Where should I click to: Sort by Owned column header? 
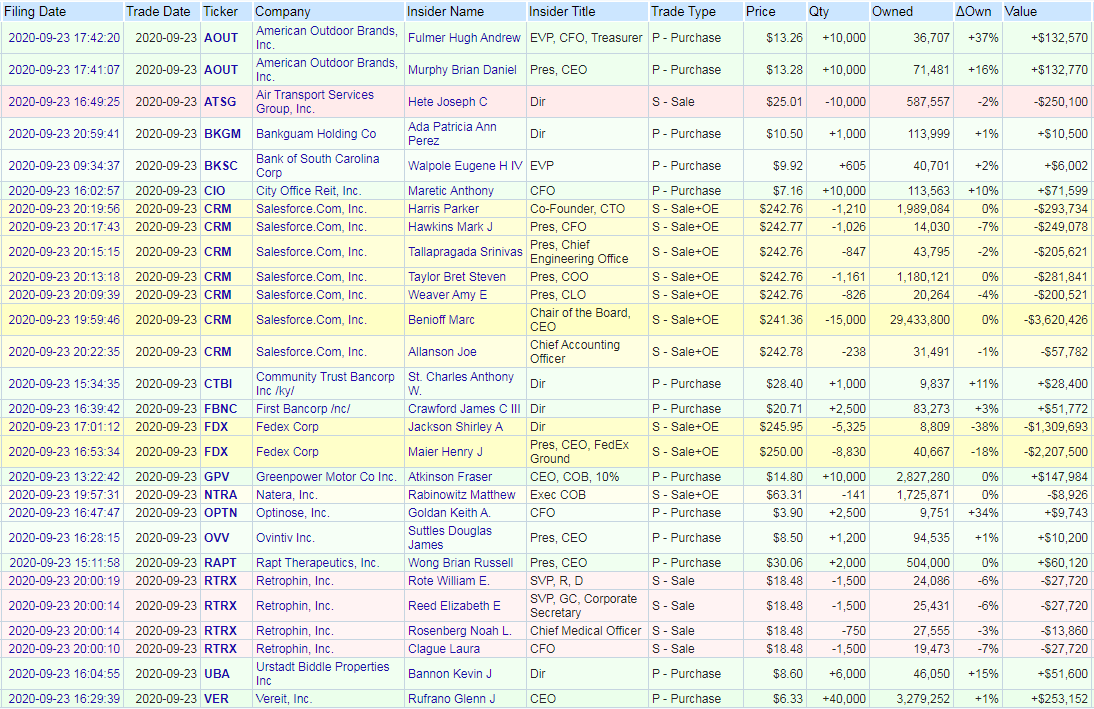click(x=892, y=11)
